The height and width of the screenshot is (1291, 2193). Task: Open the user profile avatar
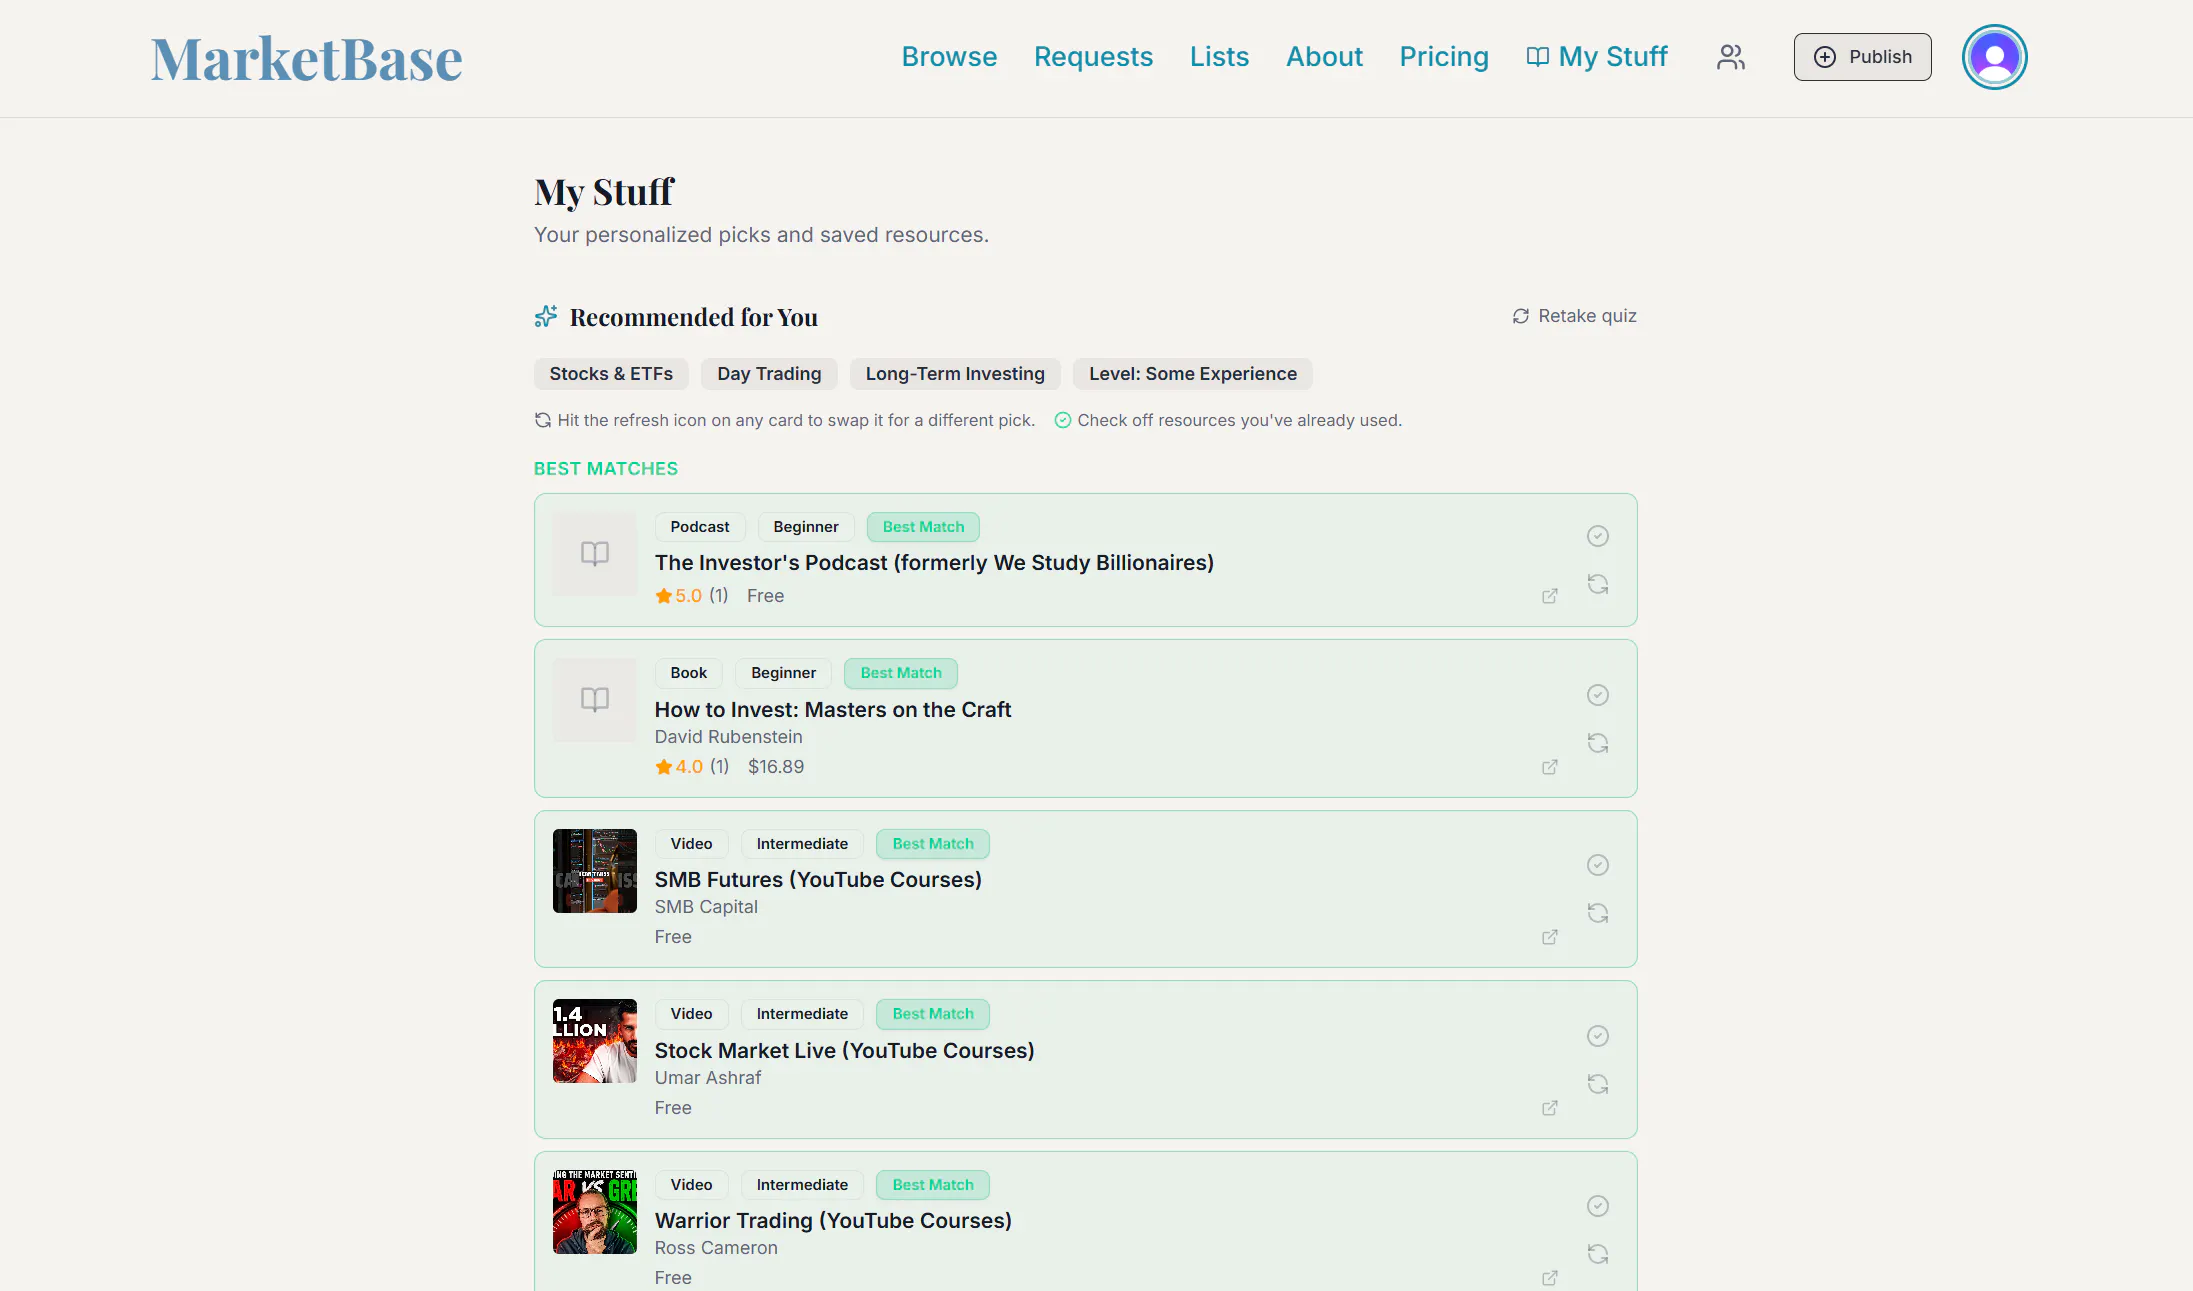[x=1994, y=57]
